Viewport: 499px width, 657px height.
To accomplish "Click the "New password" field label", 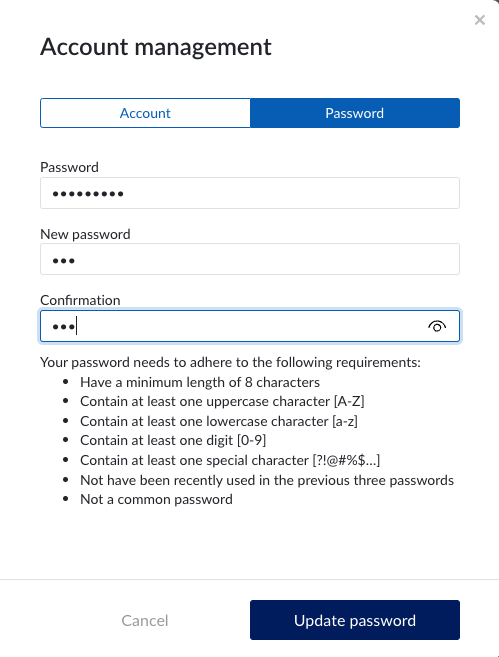I will (85, 234).
